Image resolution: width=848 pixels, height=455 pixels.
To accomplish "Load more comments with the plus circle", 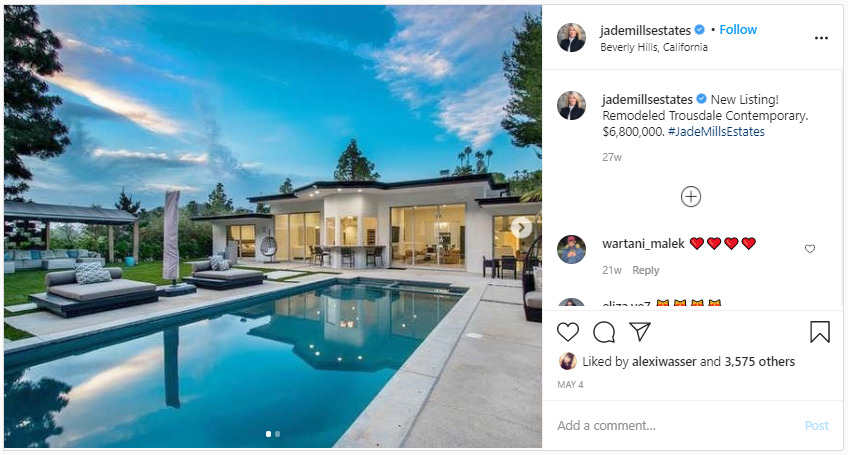I will point(691,196).
